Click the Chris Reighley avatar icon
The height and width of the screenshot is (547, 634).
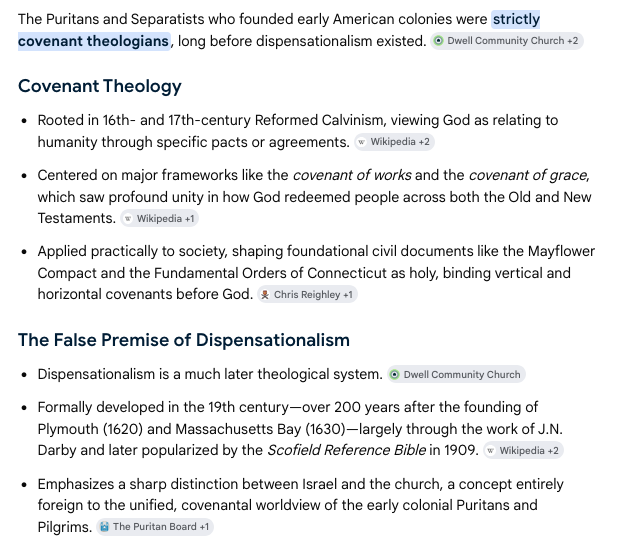pos(265,295)
